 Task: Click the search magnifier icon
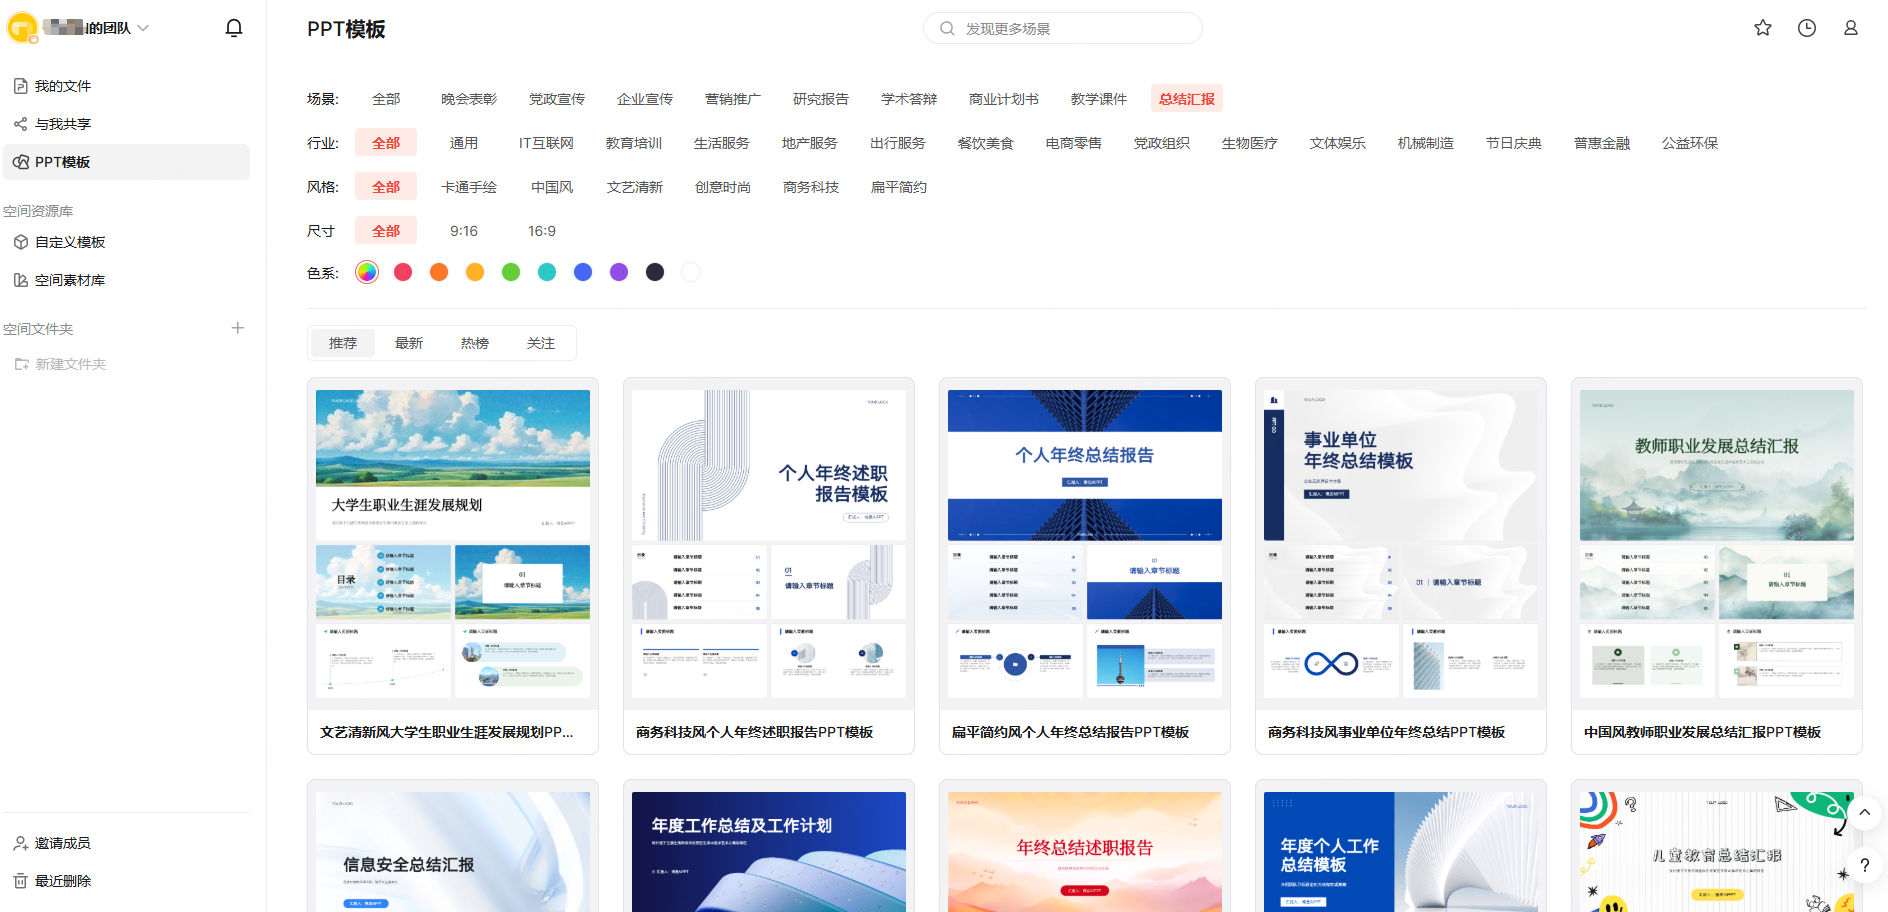point(947,28)
